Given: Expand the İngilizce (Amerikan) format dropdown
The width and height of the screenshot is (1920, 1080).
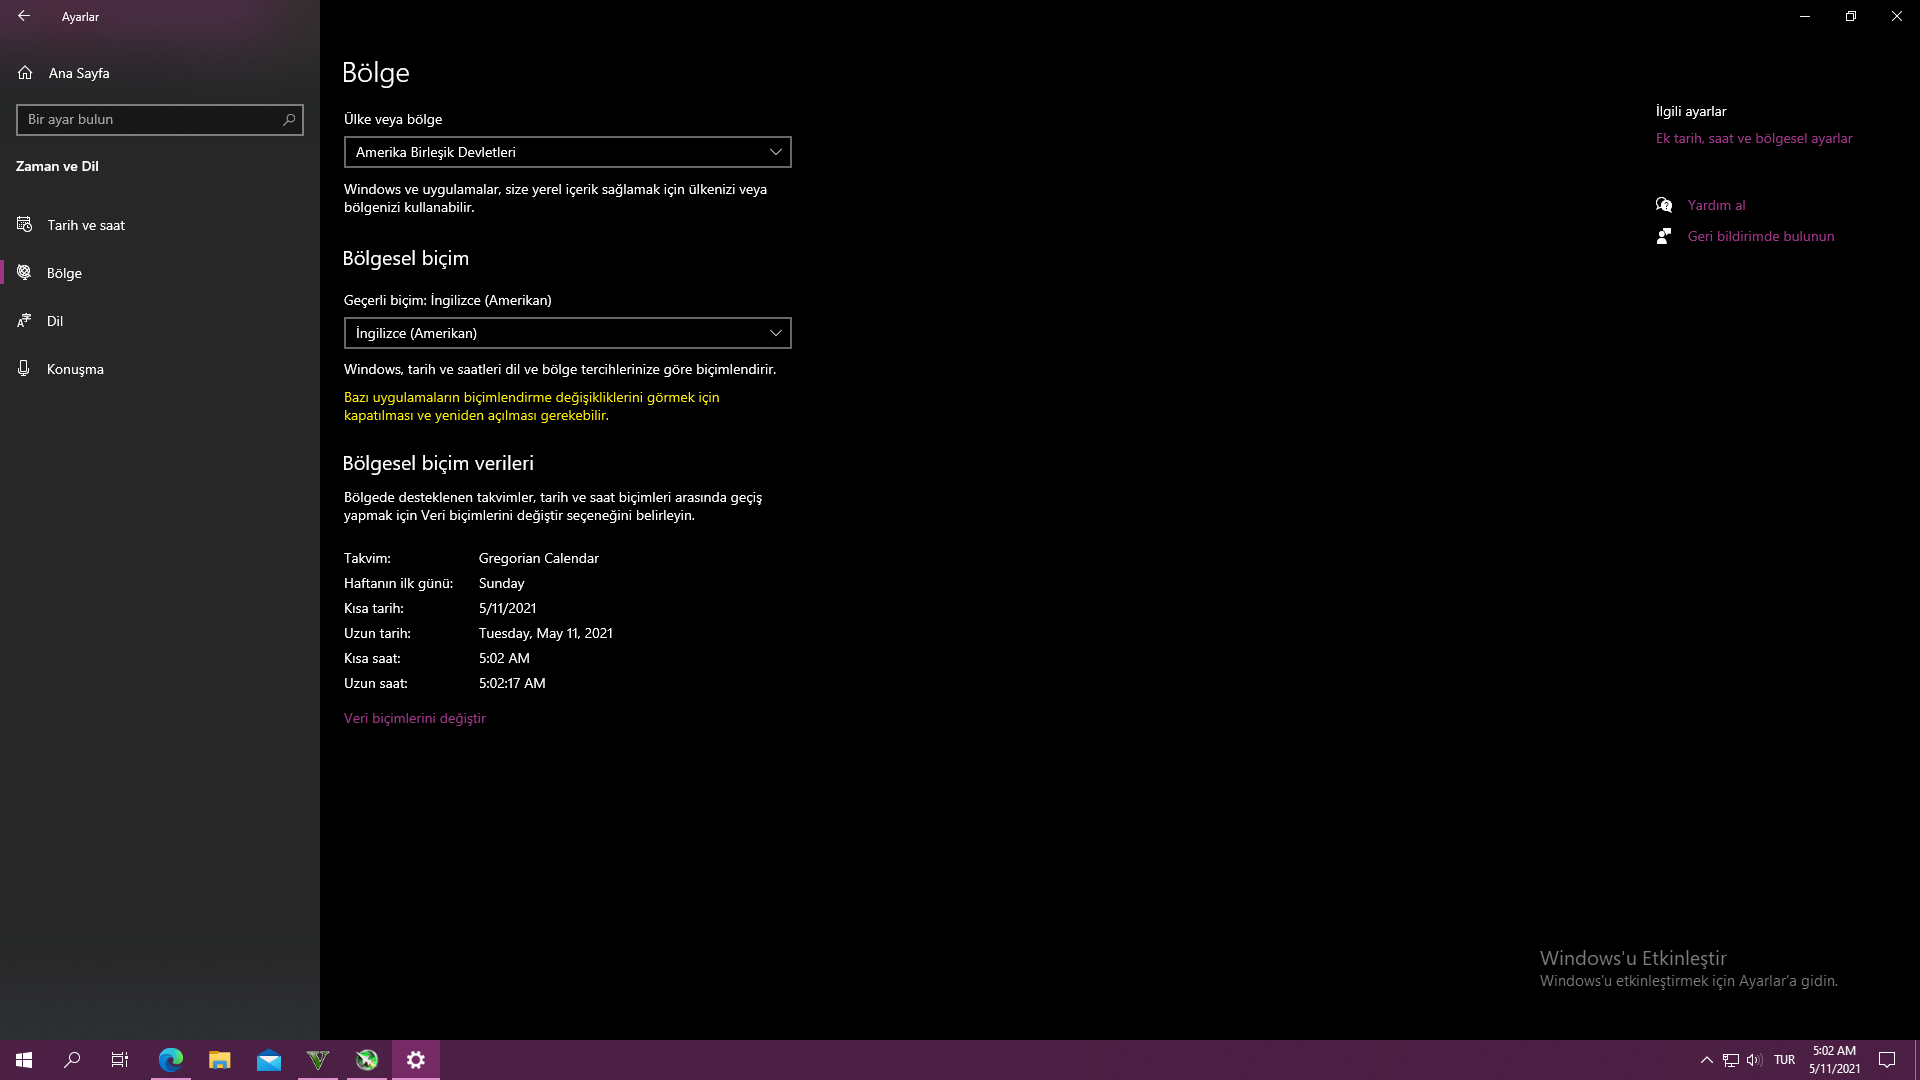Looking at the screenshot, I should pos(567,333).
